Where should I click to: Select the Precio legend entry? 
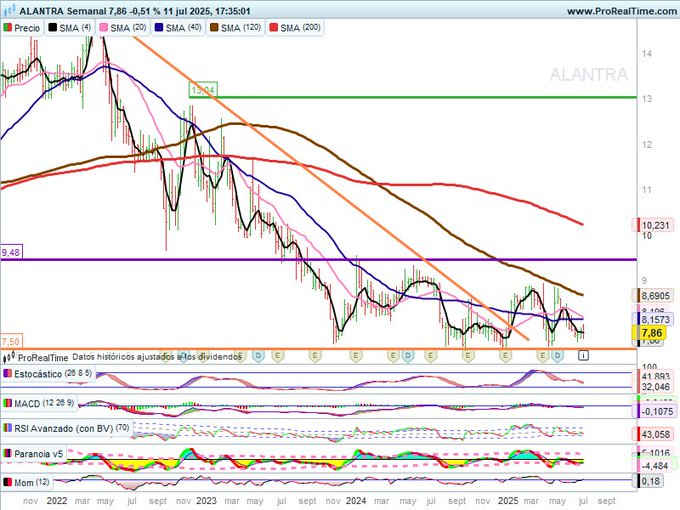coord(22,28)
